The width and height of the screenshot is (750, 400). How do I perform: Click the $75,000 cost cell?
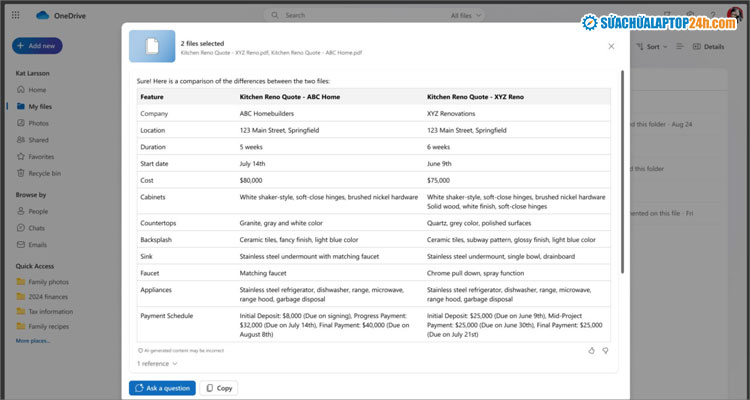pos(438,181)
